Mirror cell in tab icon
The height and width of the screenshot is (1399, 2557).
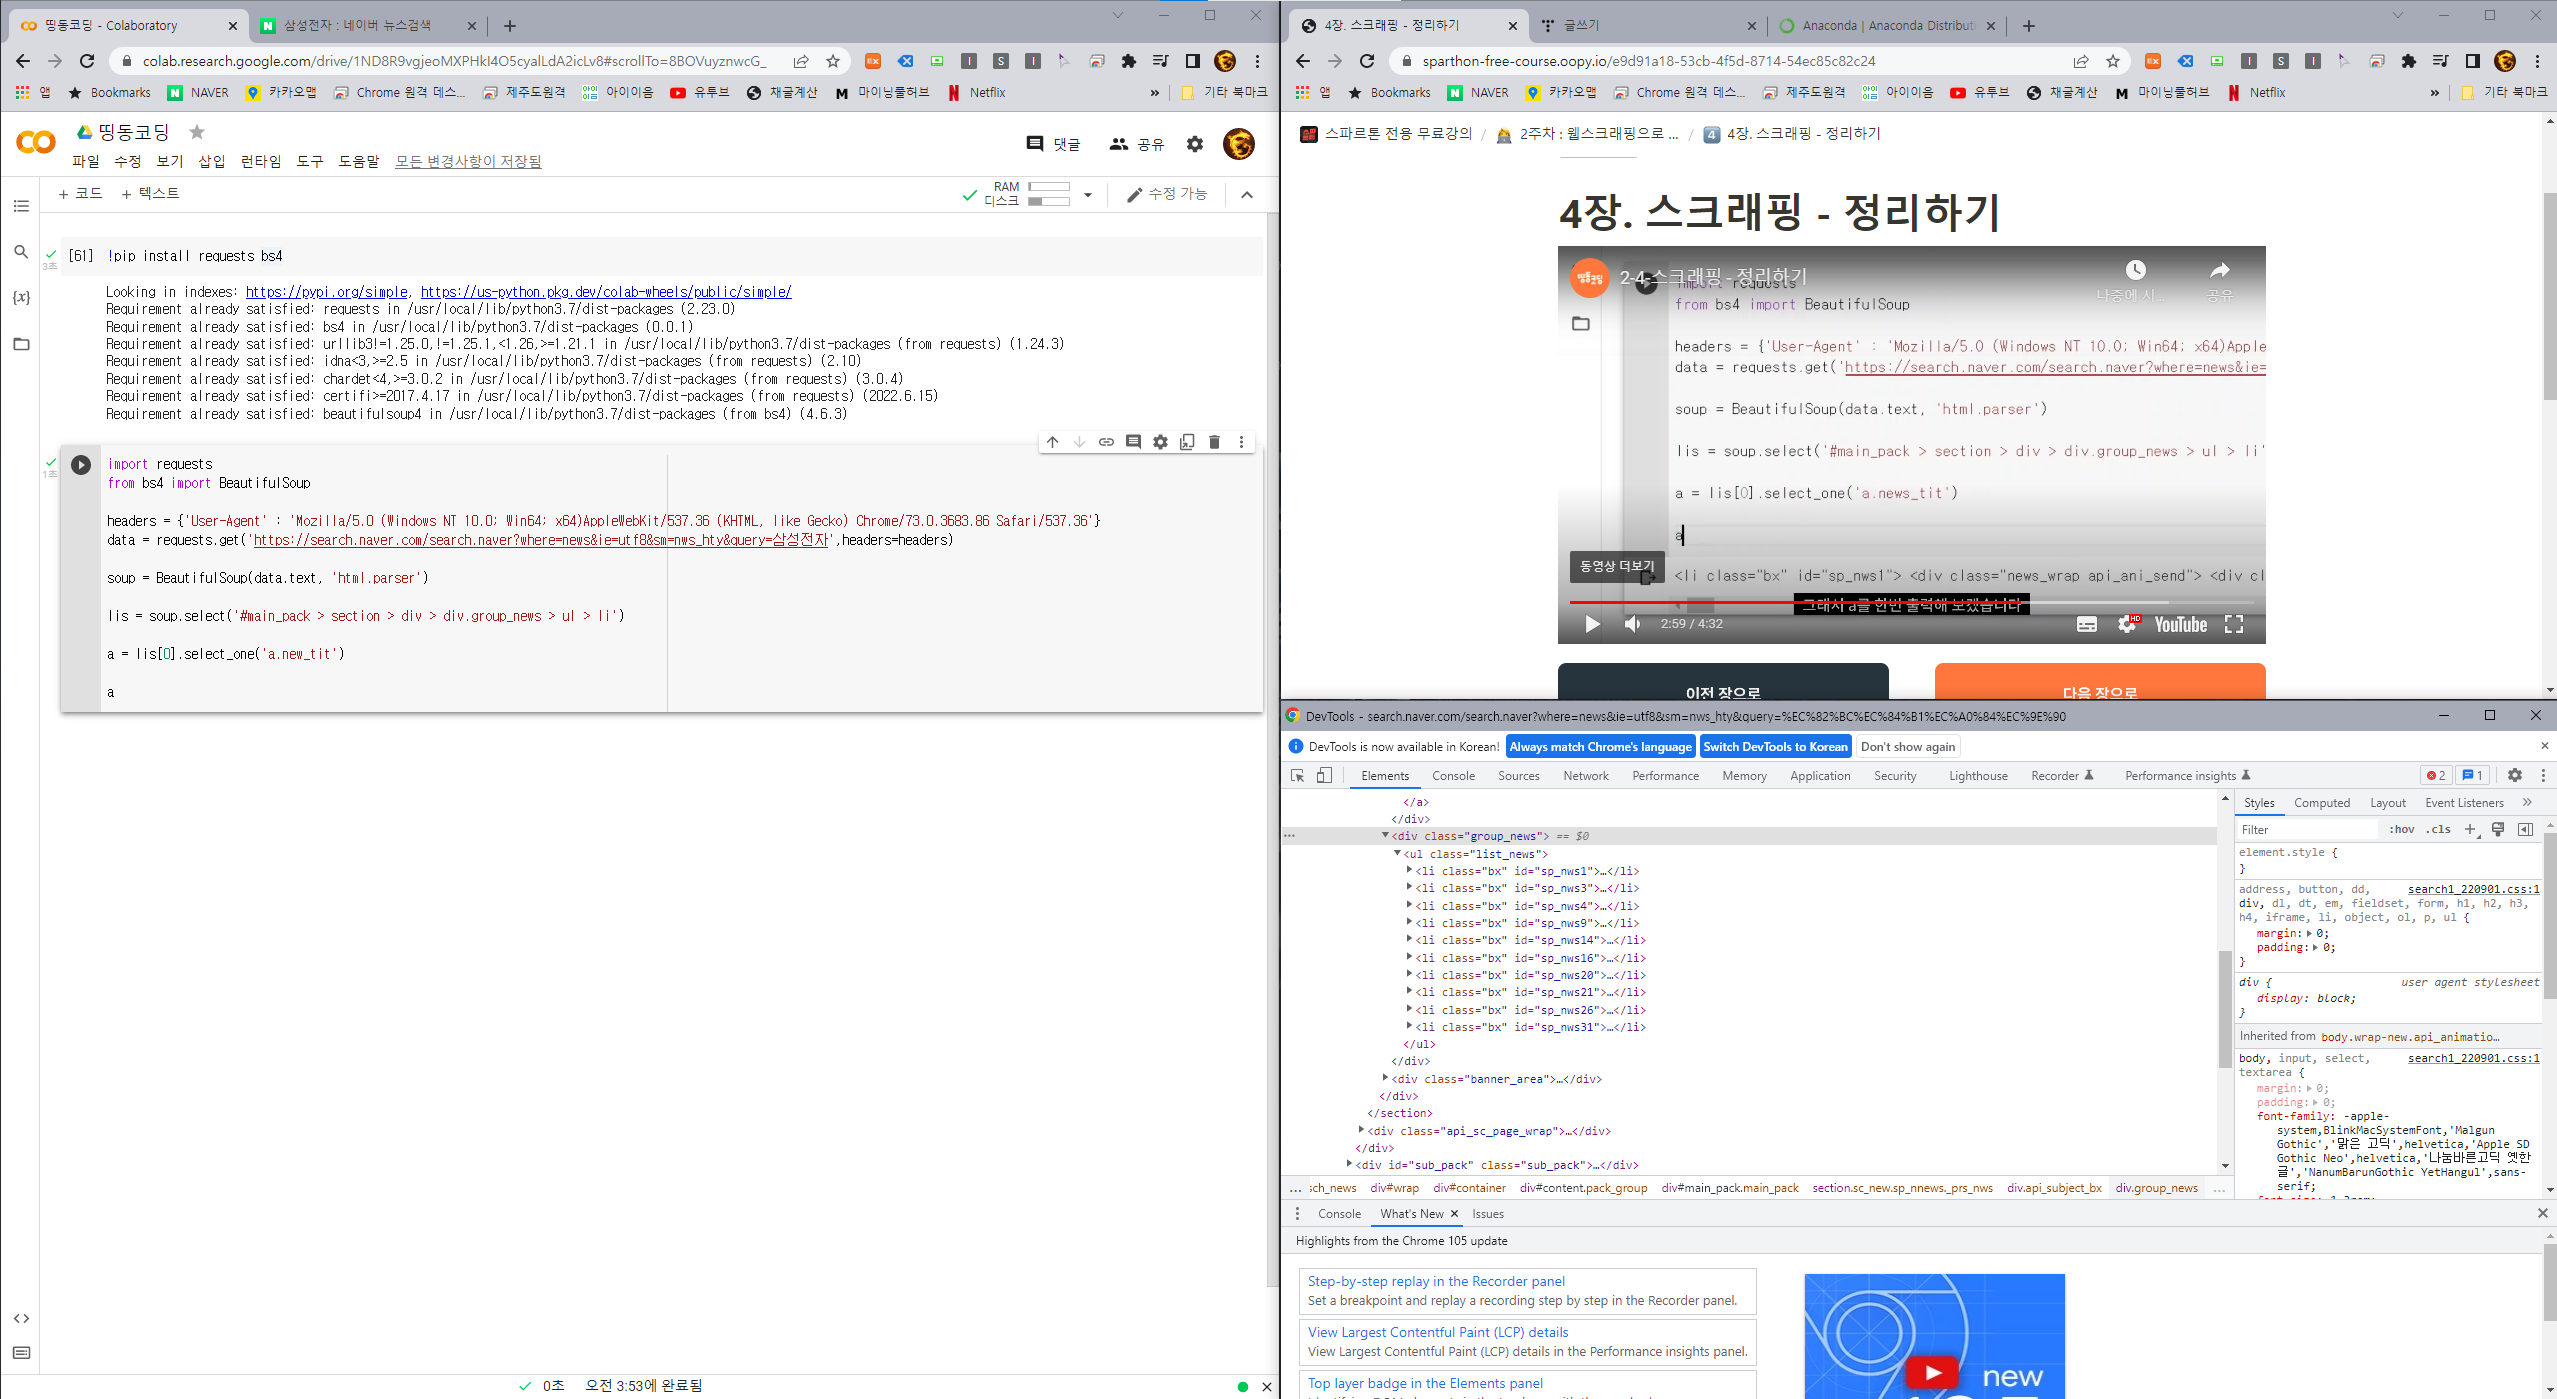pos(1187,442)
